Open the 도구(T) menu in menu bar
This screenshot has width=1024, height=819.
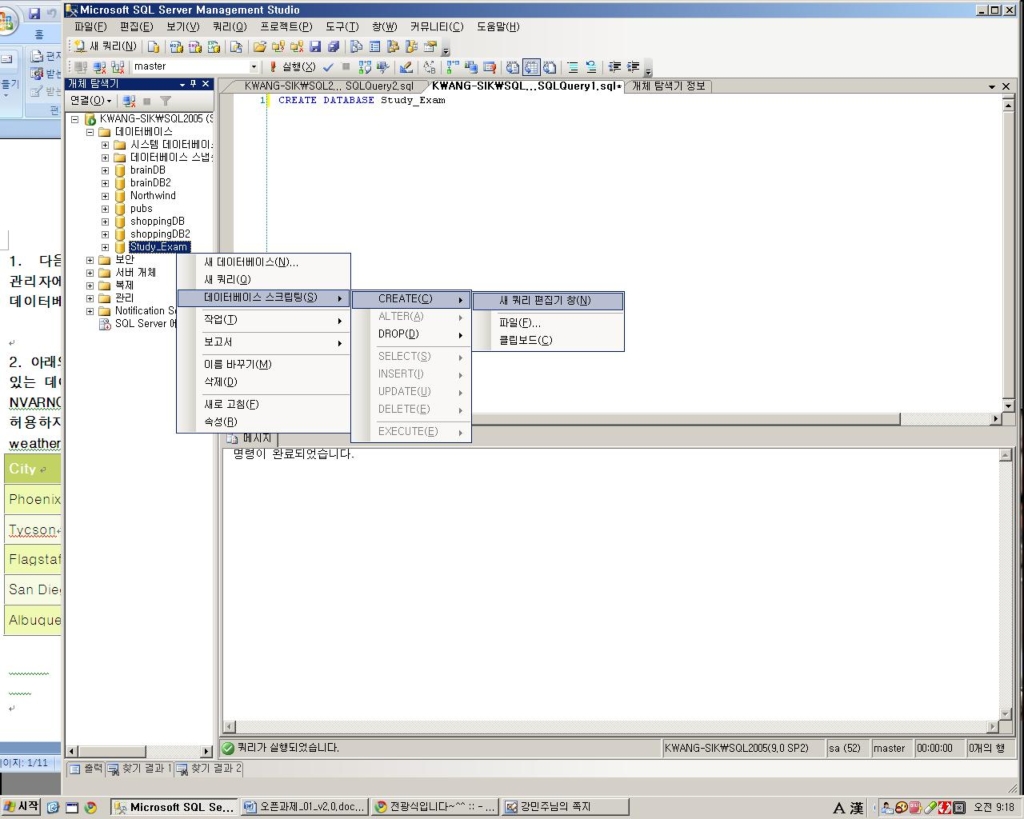[x=342, y=27]
